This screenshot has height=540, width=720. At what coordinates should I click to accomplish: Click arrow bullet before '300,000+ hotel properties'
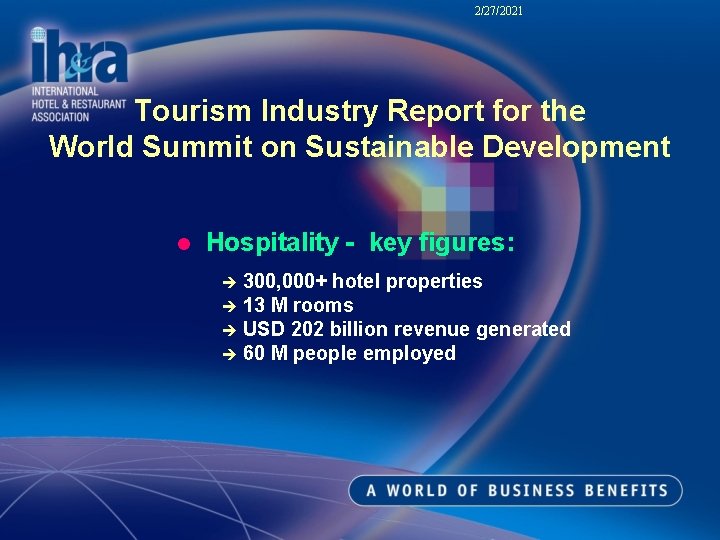point(229,282)
